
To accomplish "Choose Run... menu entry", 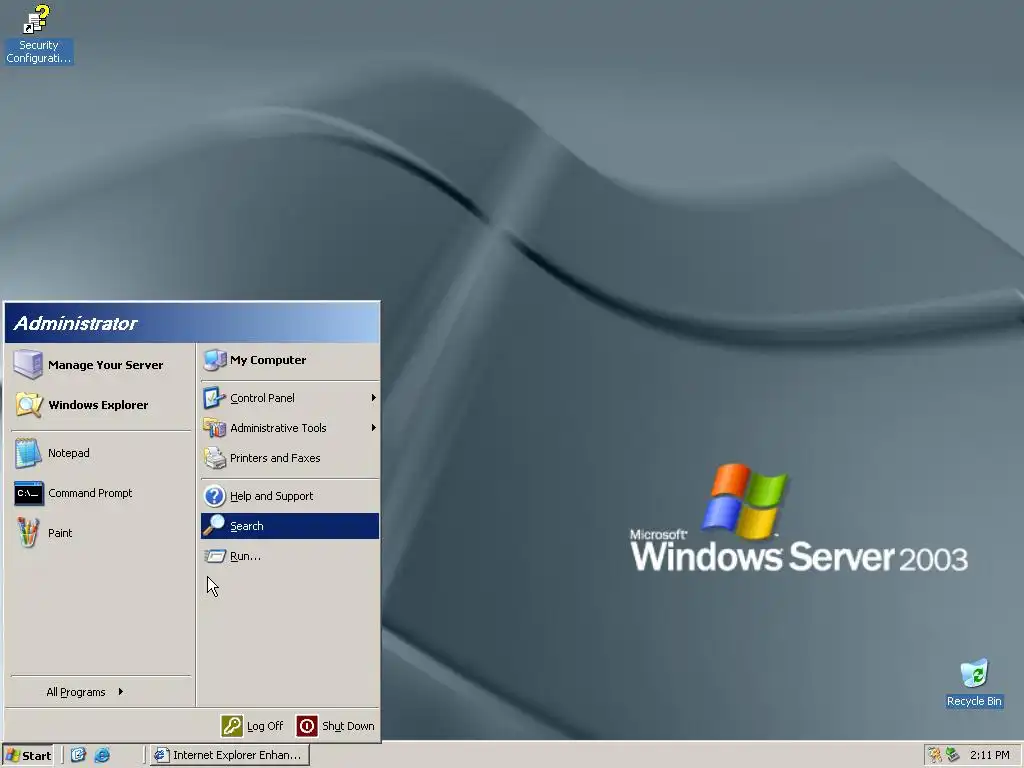I will 290,556.
